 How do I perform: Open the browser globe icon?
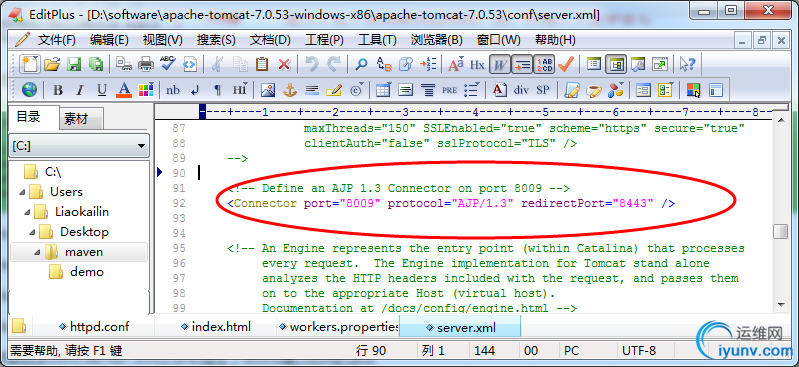click(x=29, y=90)
